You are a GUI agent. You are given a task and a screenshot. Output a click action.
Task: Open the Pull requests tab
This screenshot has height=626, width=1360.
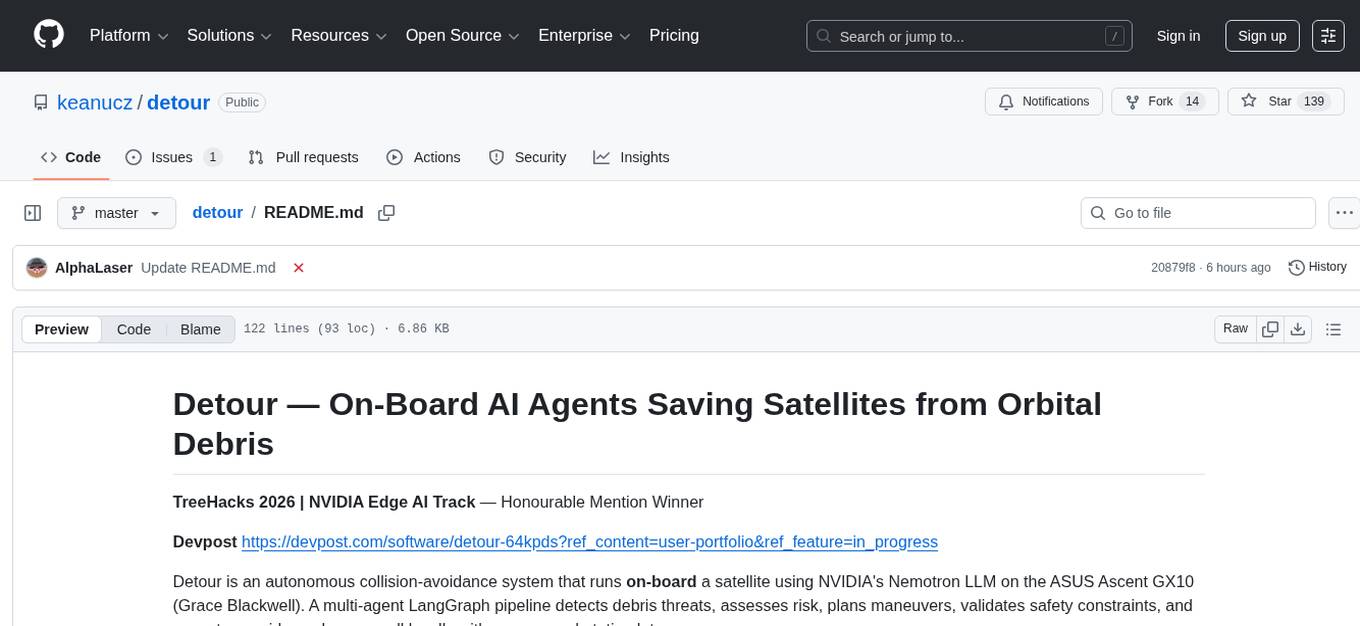[304, 157]
